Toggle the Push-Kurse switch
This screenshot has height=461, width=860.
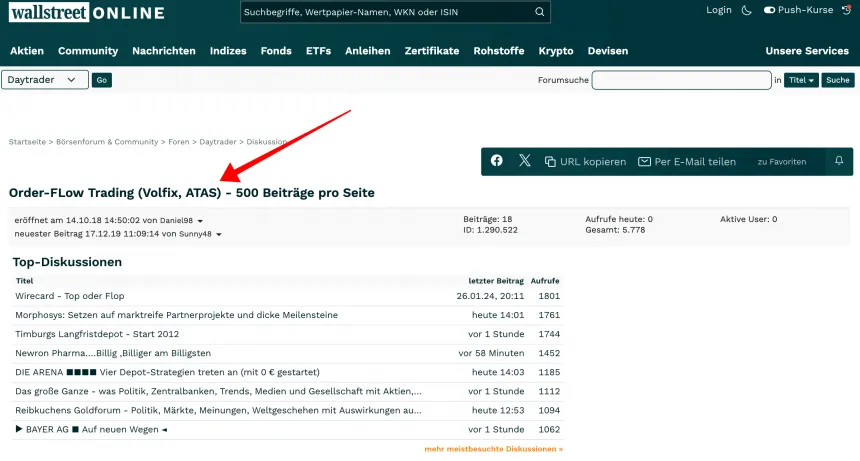coord(770,10)
